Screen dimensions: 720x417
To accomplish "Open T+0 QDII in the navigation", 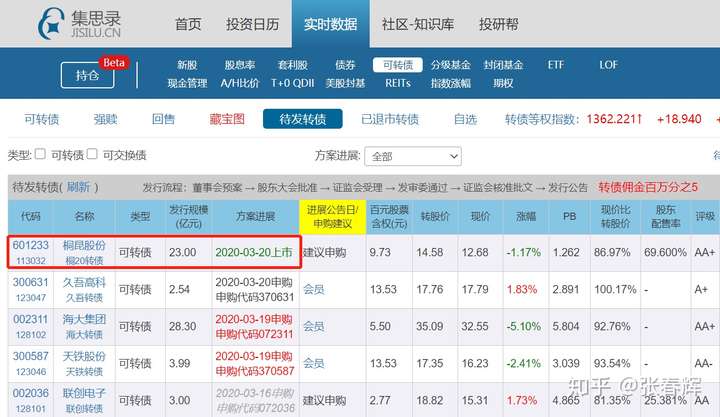I will click(292, 83).
